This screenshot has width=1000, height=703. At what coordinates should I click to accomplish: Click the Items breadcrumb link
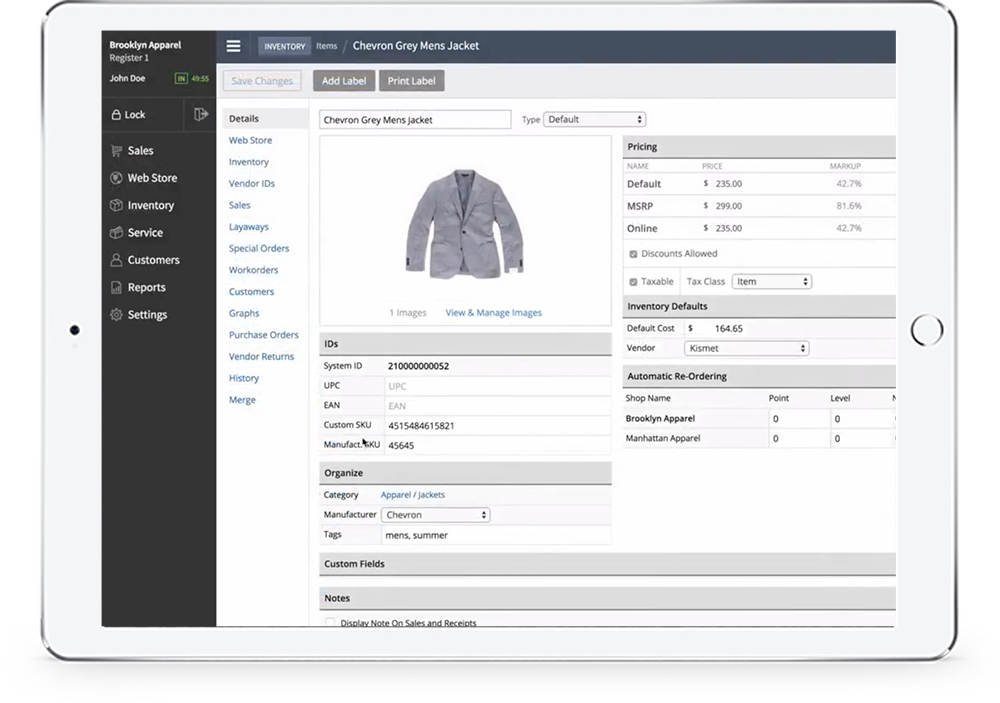click(x=327, y=46)
